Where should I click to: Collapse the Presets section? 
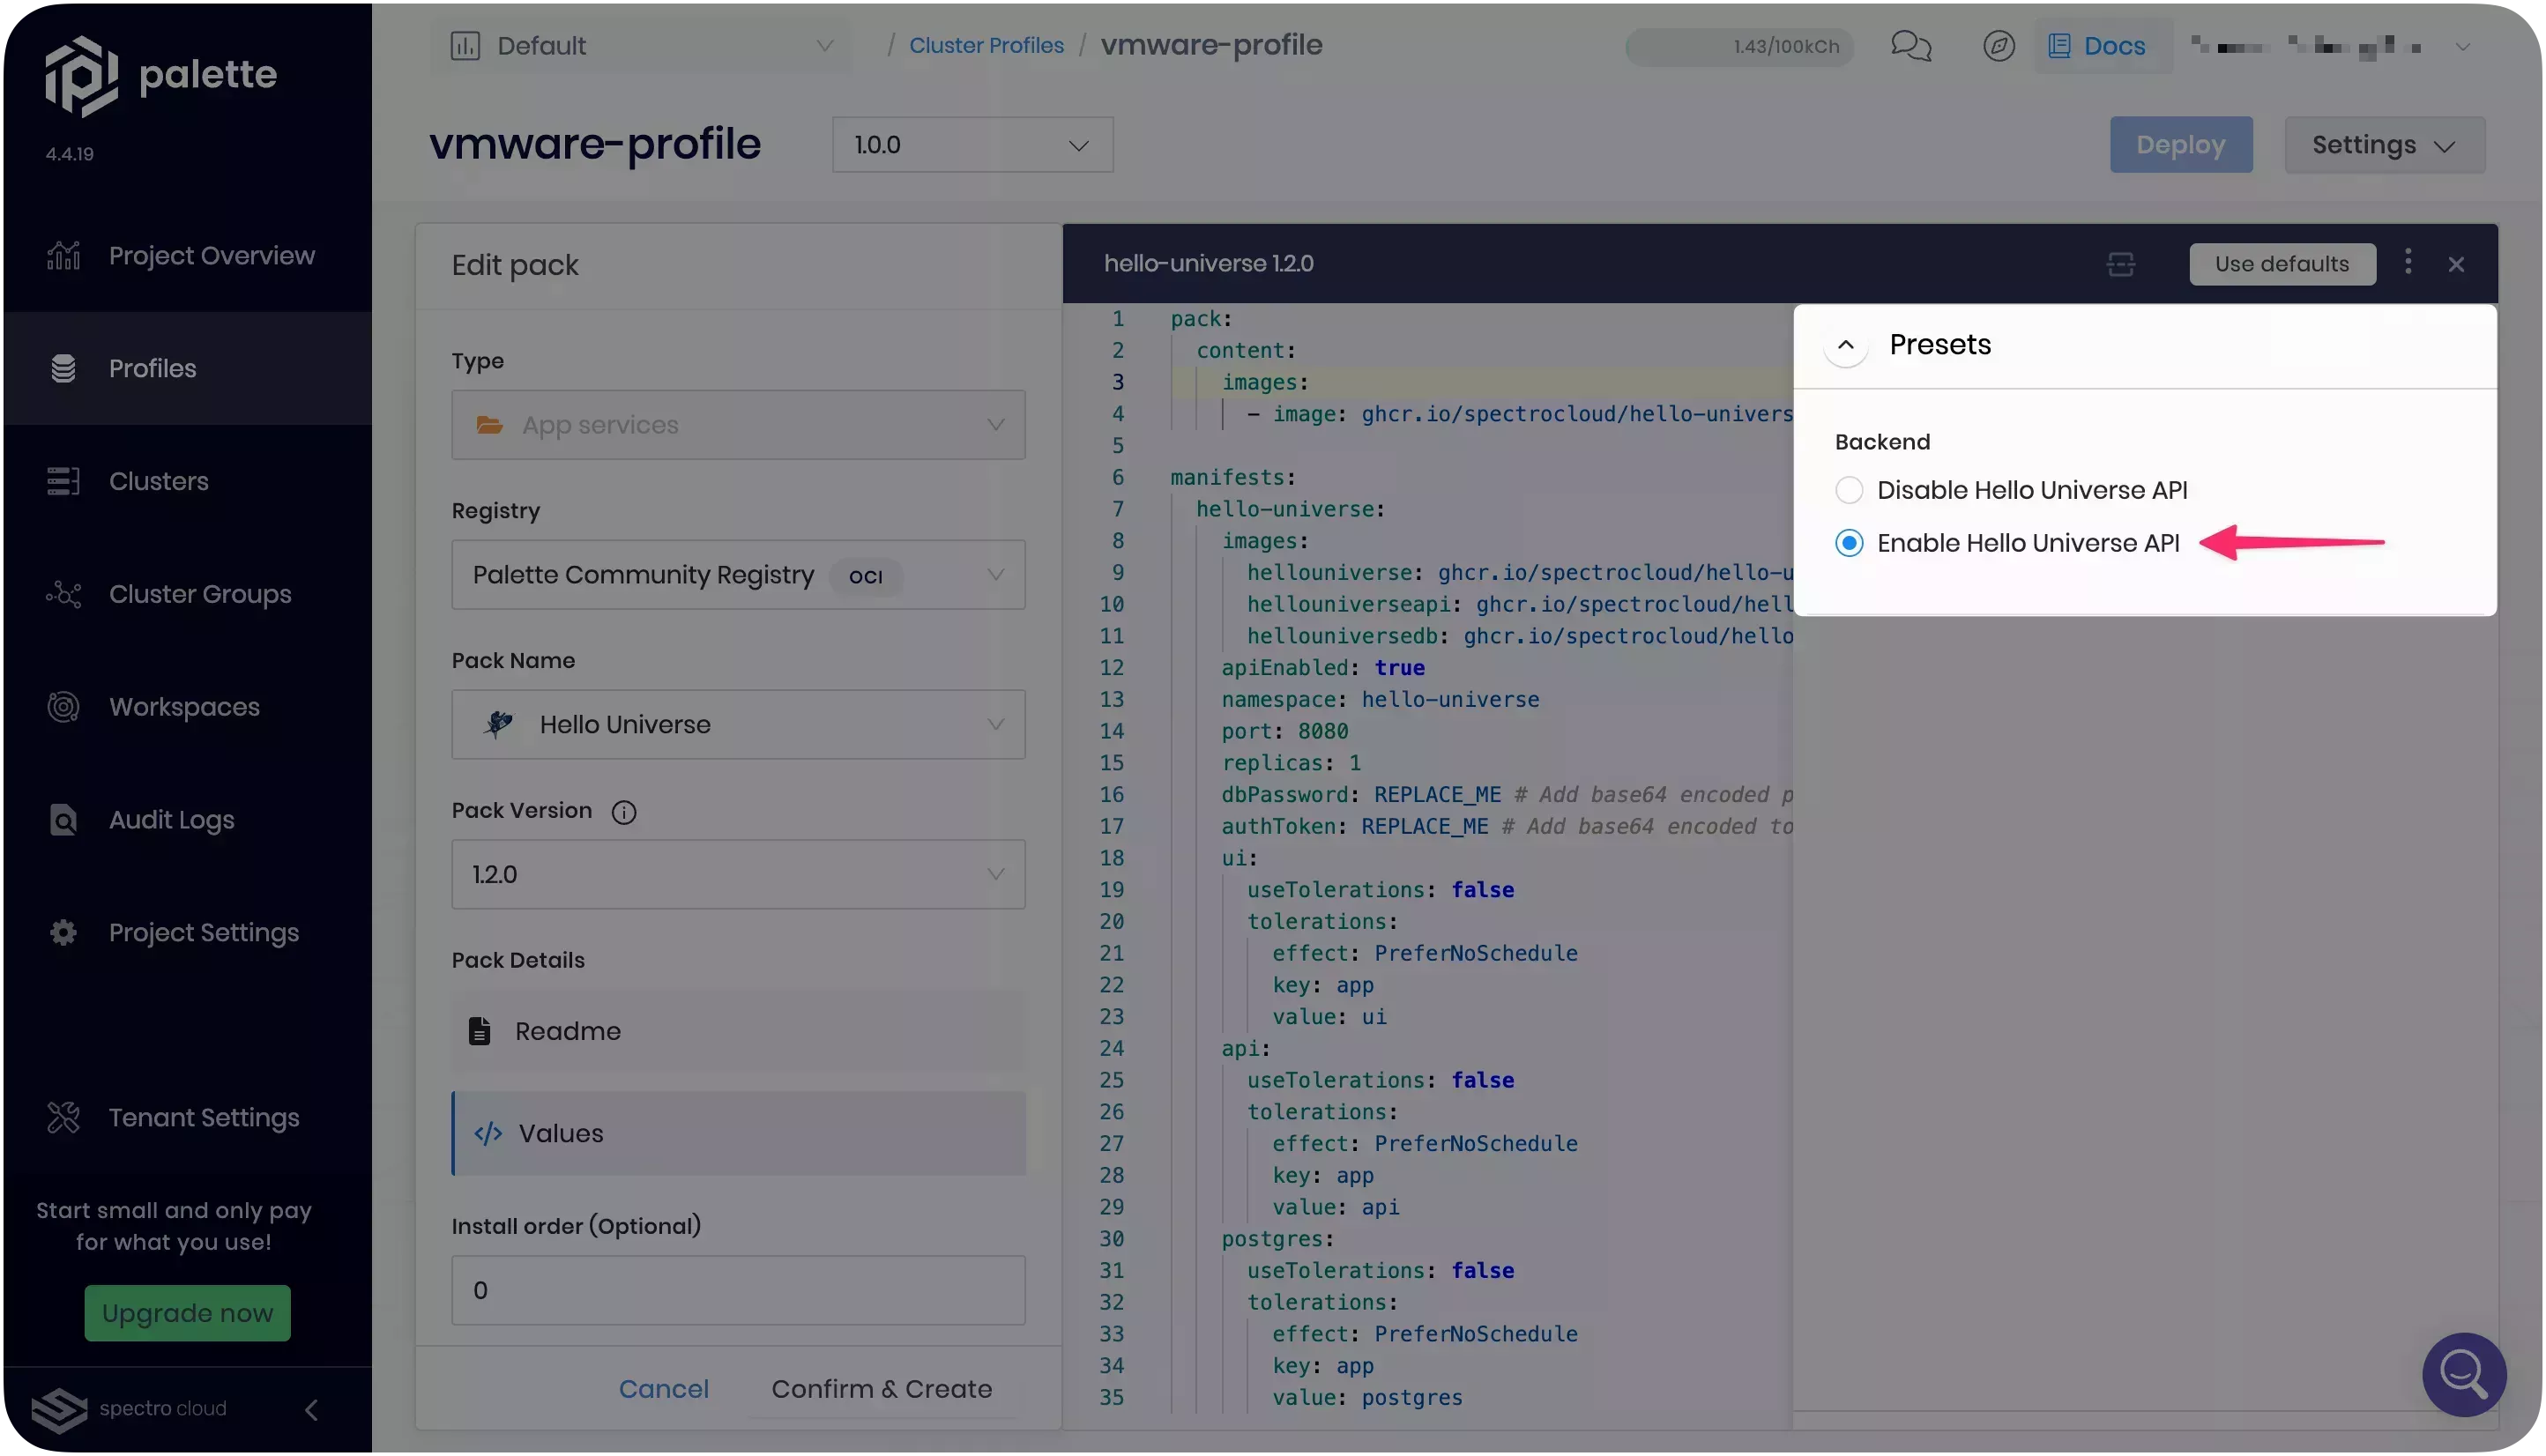1845,345
